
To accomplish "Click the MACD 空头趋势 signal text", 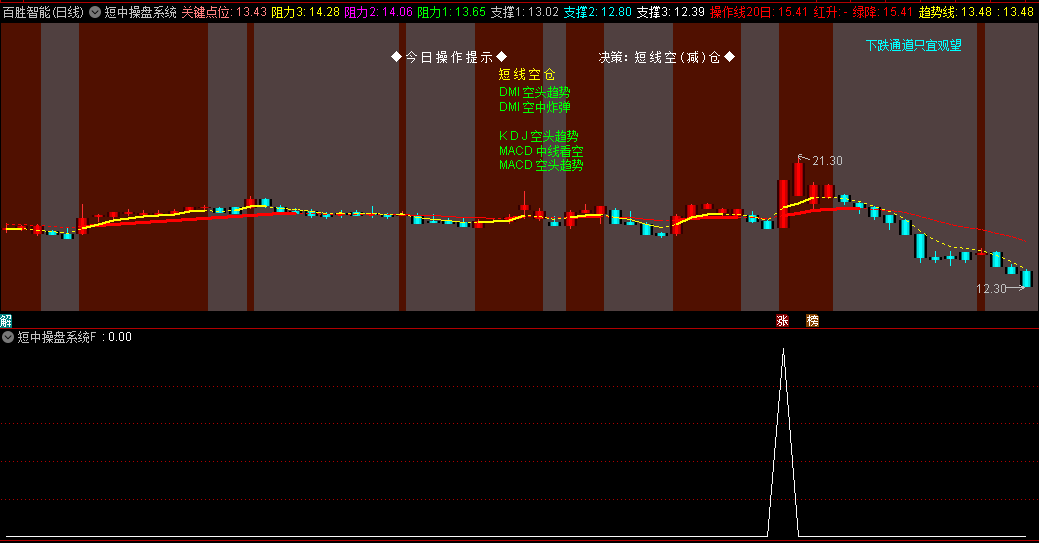I will (541, 164).
